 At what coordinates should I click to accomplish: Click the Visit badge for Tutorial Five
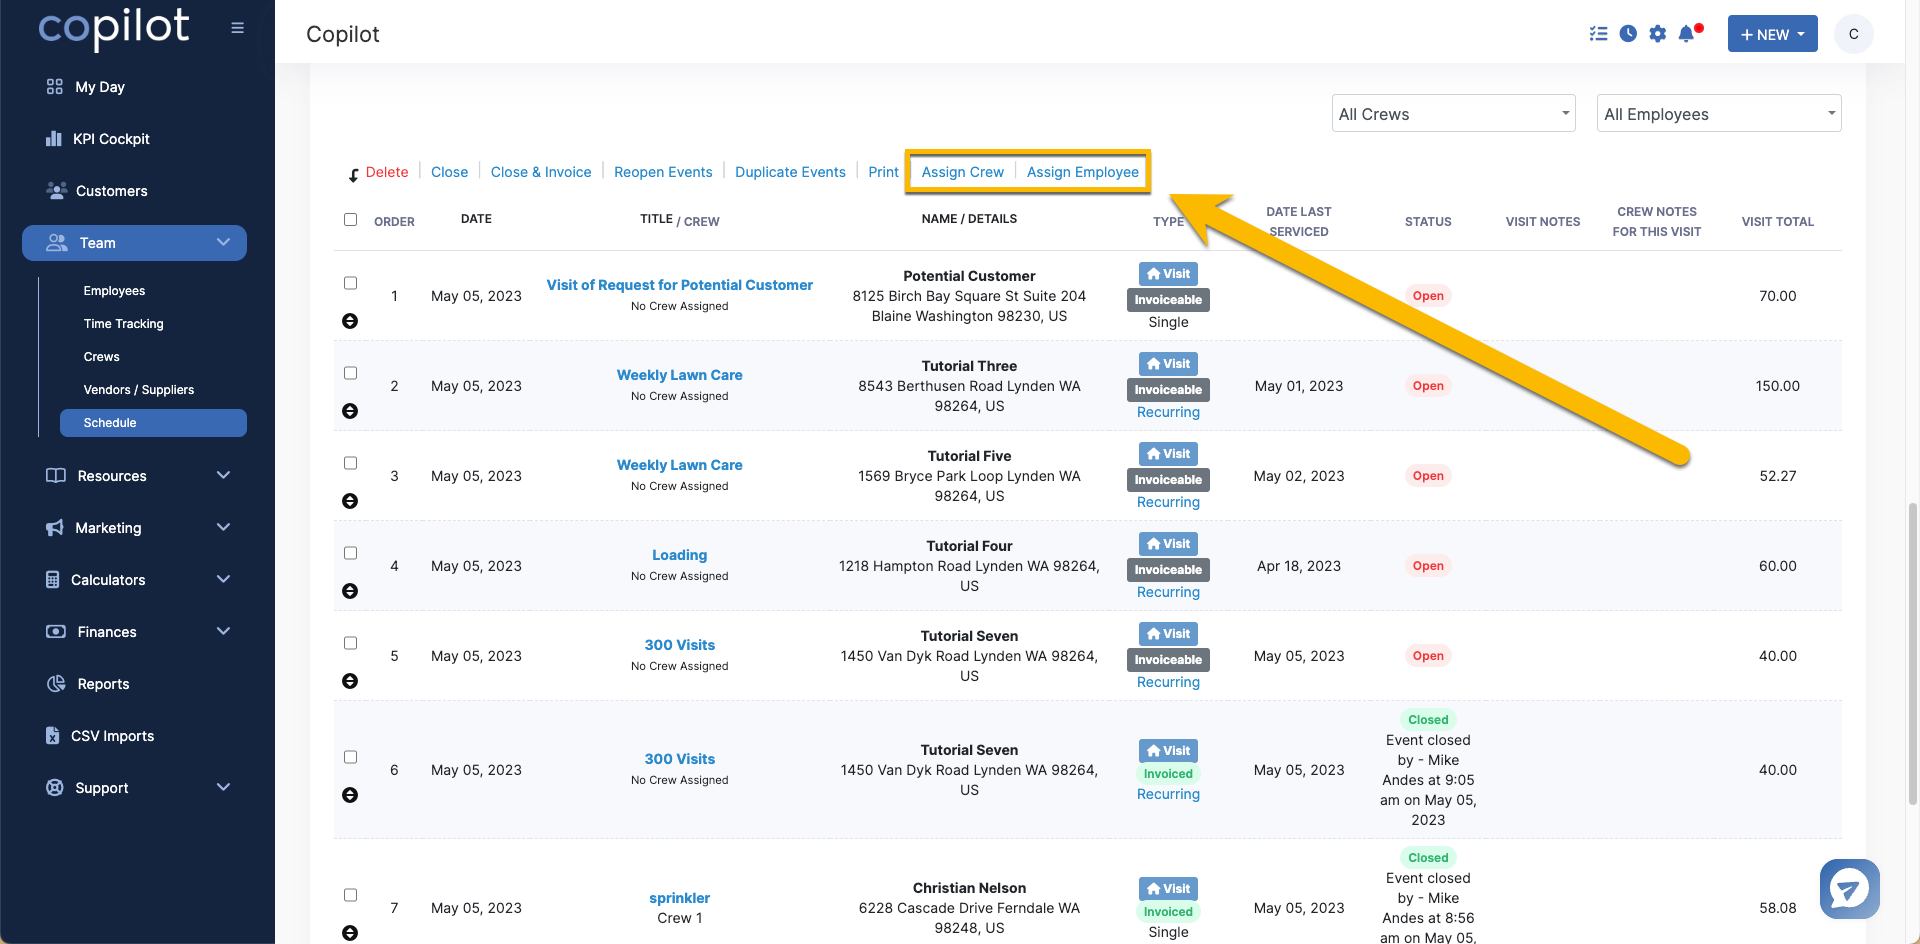[x=1168, y=454]
